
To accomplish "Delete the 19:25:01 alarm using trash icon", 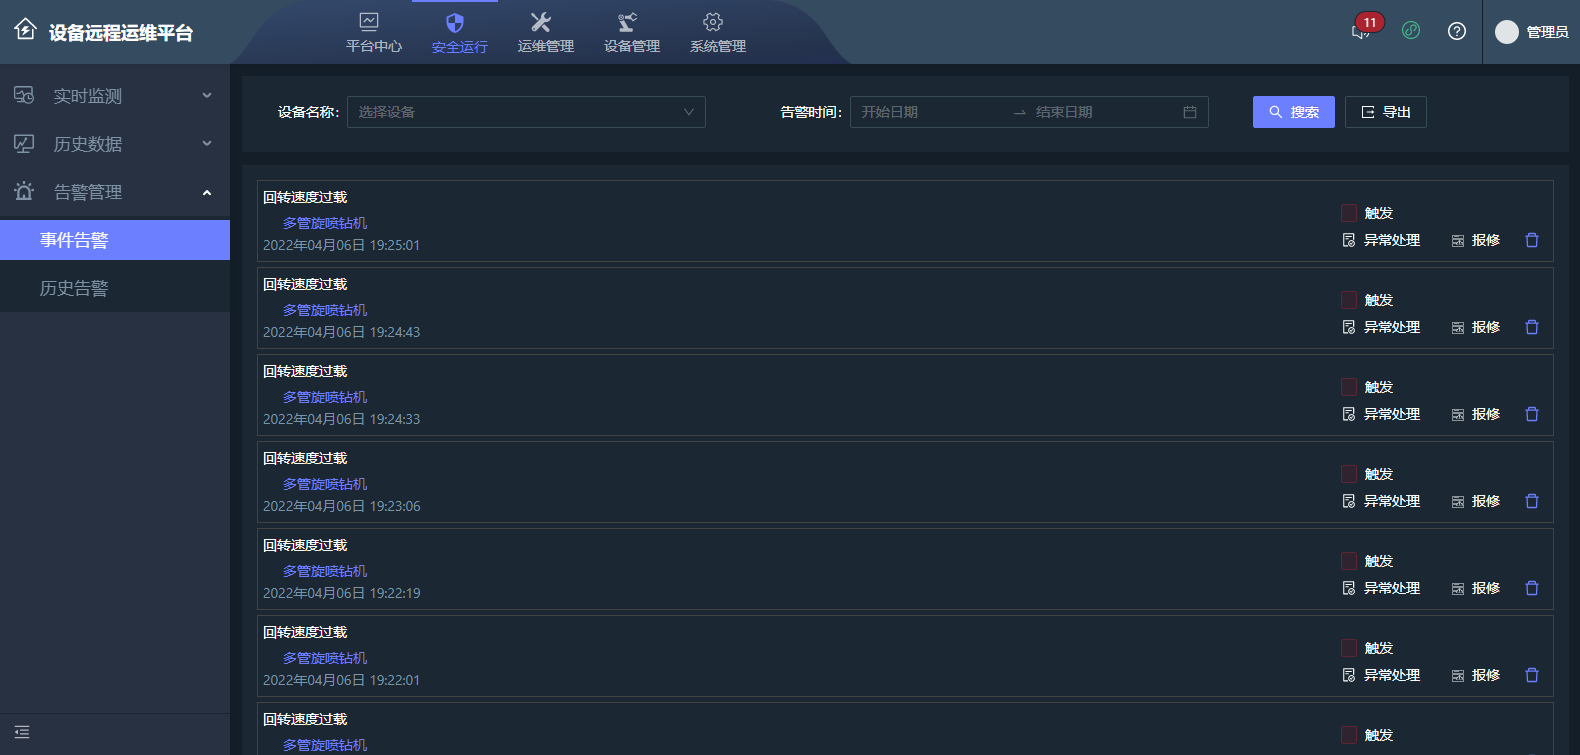I will coord(1532,240).
